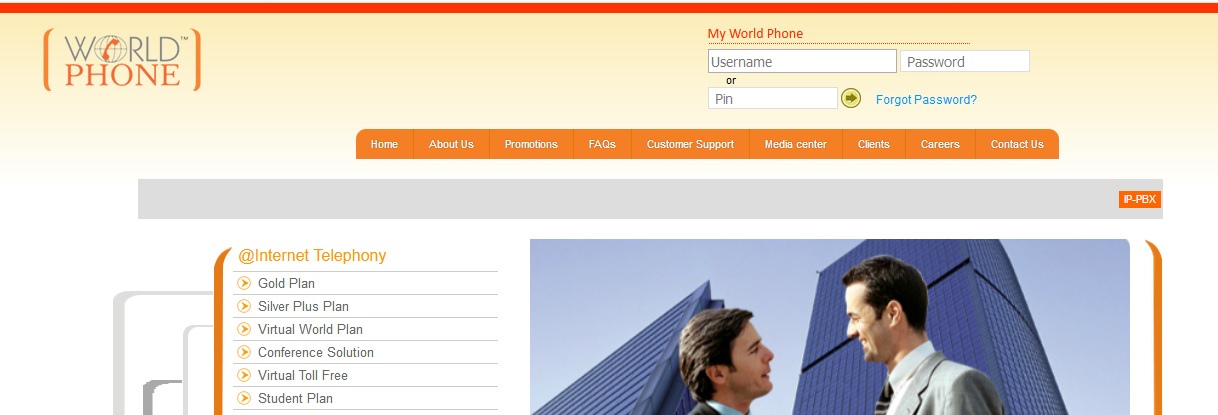The image size is (1218, 415).
Task: Select the Pin input box
Action: [x=773, y=98]
